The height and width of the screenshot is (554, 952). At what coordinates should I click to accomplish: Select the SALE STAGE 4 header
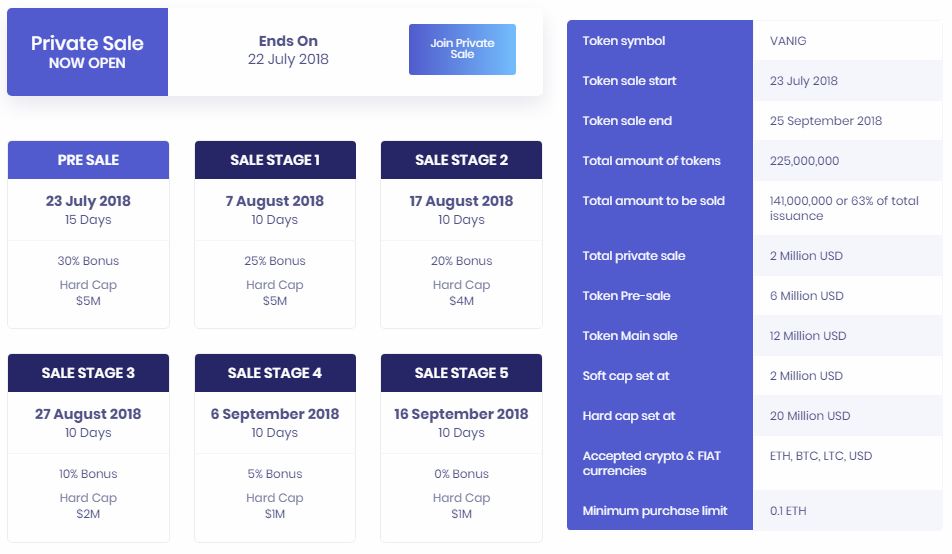[x=275, y=373]
